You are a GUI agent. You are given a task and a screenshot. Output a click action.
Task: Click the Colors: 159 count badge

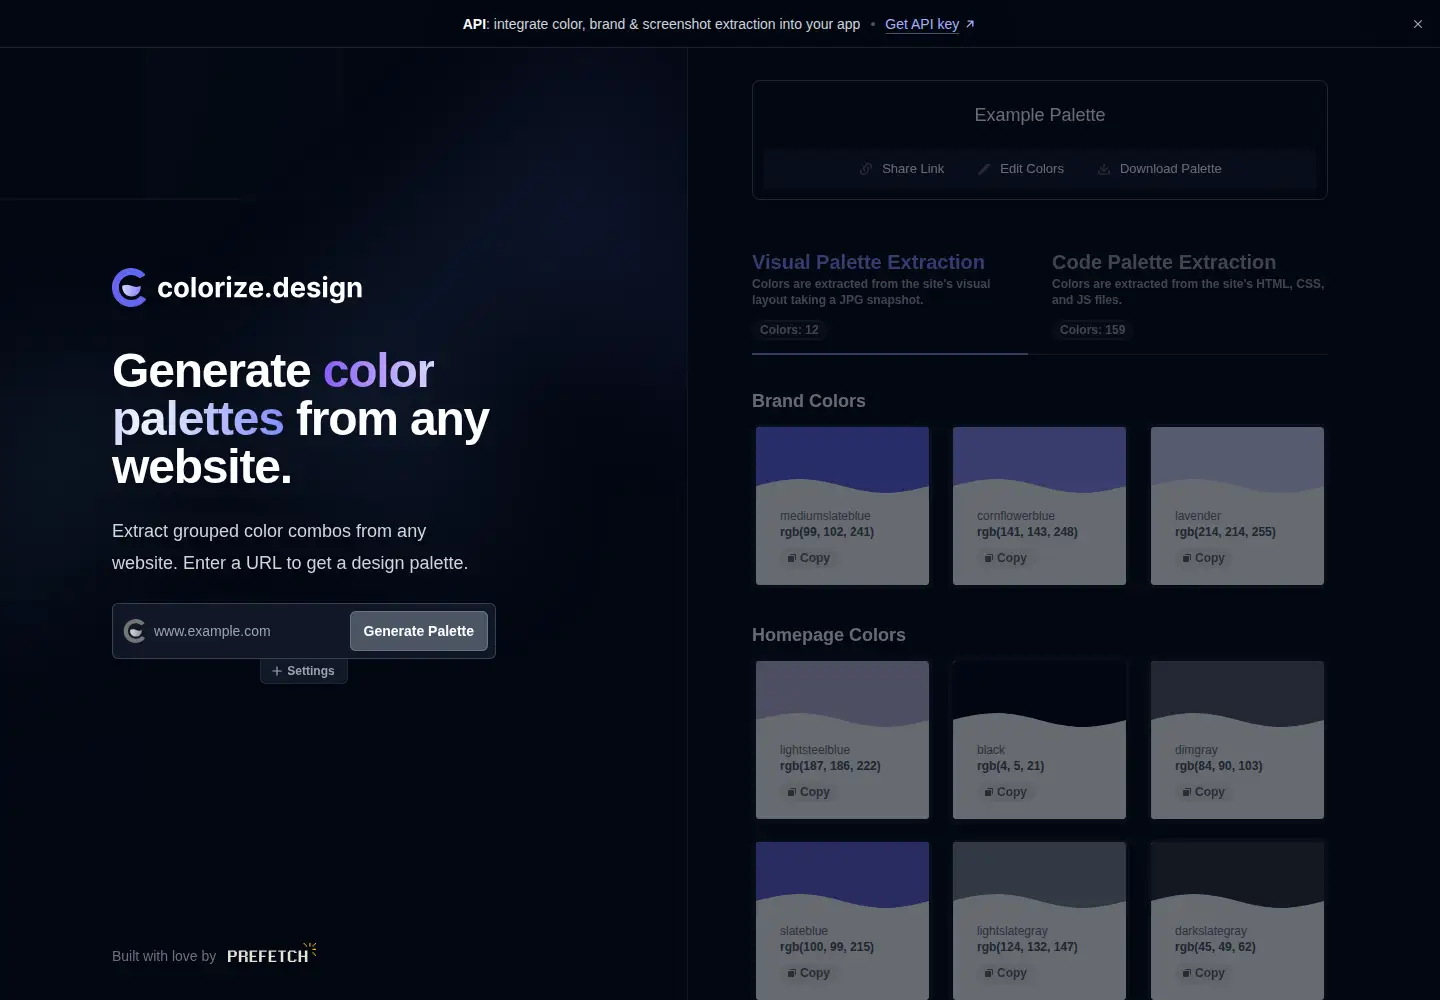pos(1092,330)
